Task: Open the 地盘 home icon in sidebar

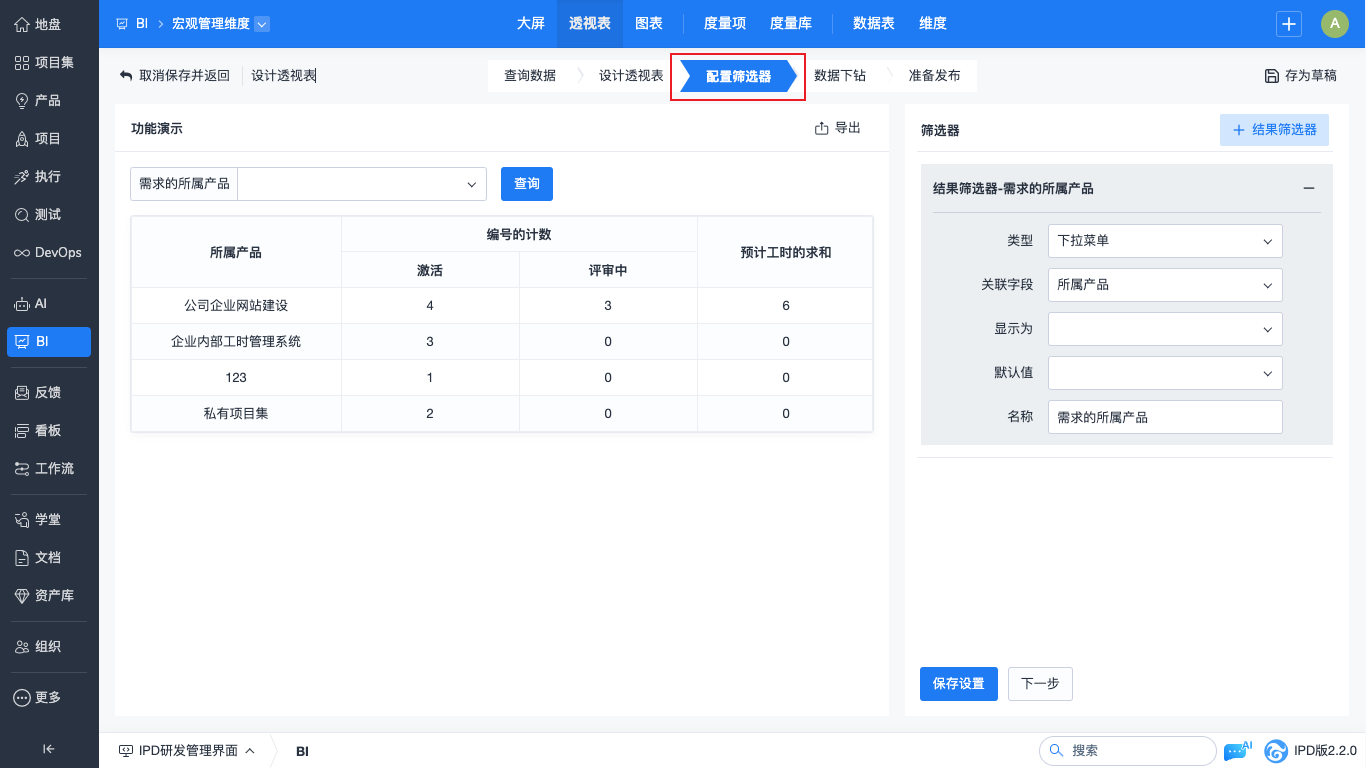Action: coord(22,24)
